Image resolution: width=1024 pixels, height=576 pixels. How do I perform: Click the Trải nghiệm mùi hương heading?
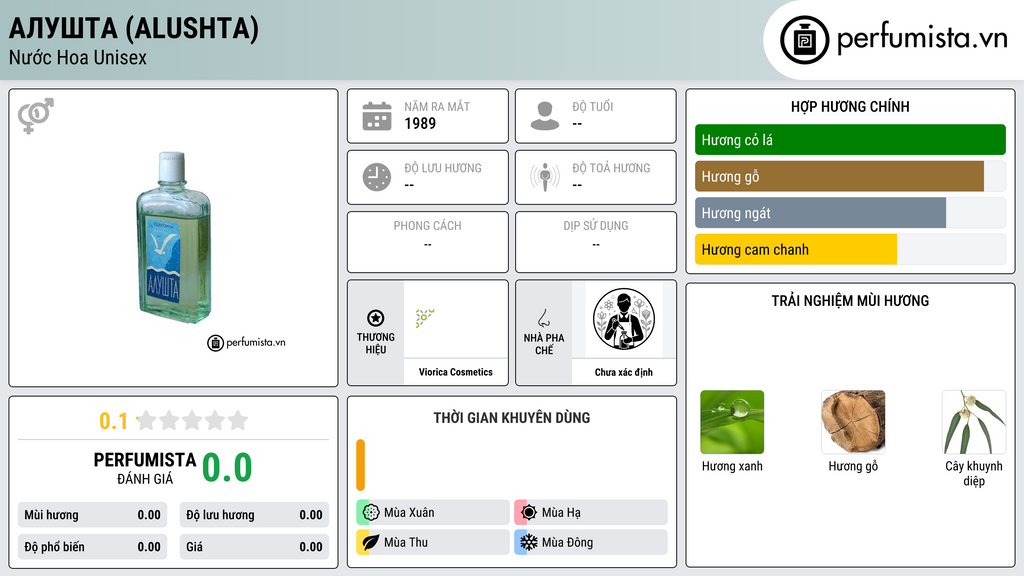[850, 301]
